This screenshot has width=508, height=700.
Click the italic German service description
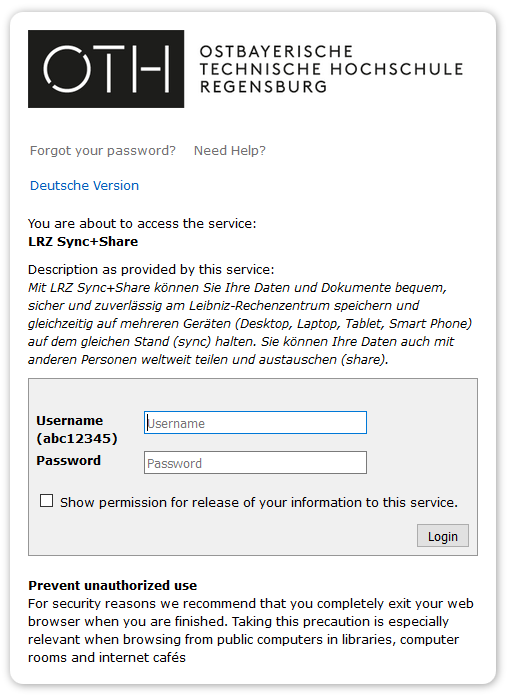250,323
